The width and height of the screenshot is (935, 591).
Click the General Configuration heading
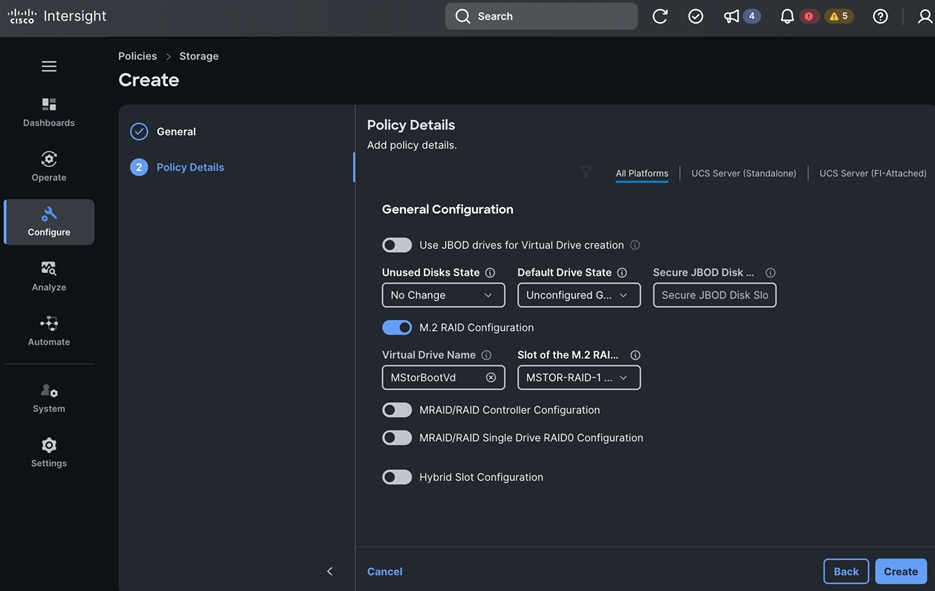pyautogui.click(x=447, y=209)
